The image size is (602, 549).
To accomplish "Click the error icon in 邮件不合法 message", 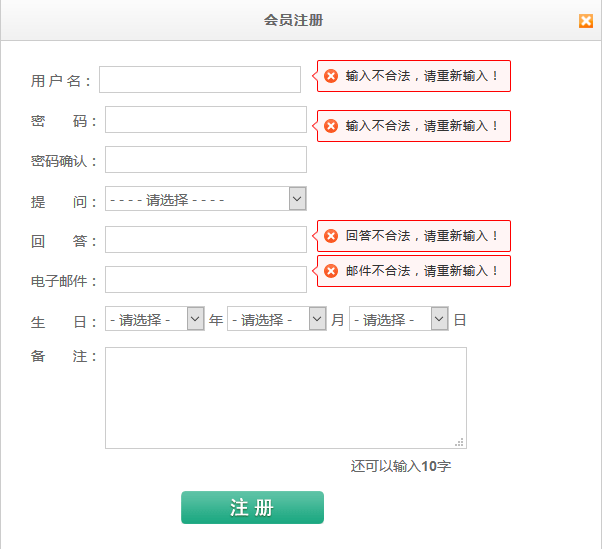I will pyautogui.click(x=331, y=271).
